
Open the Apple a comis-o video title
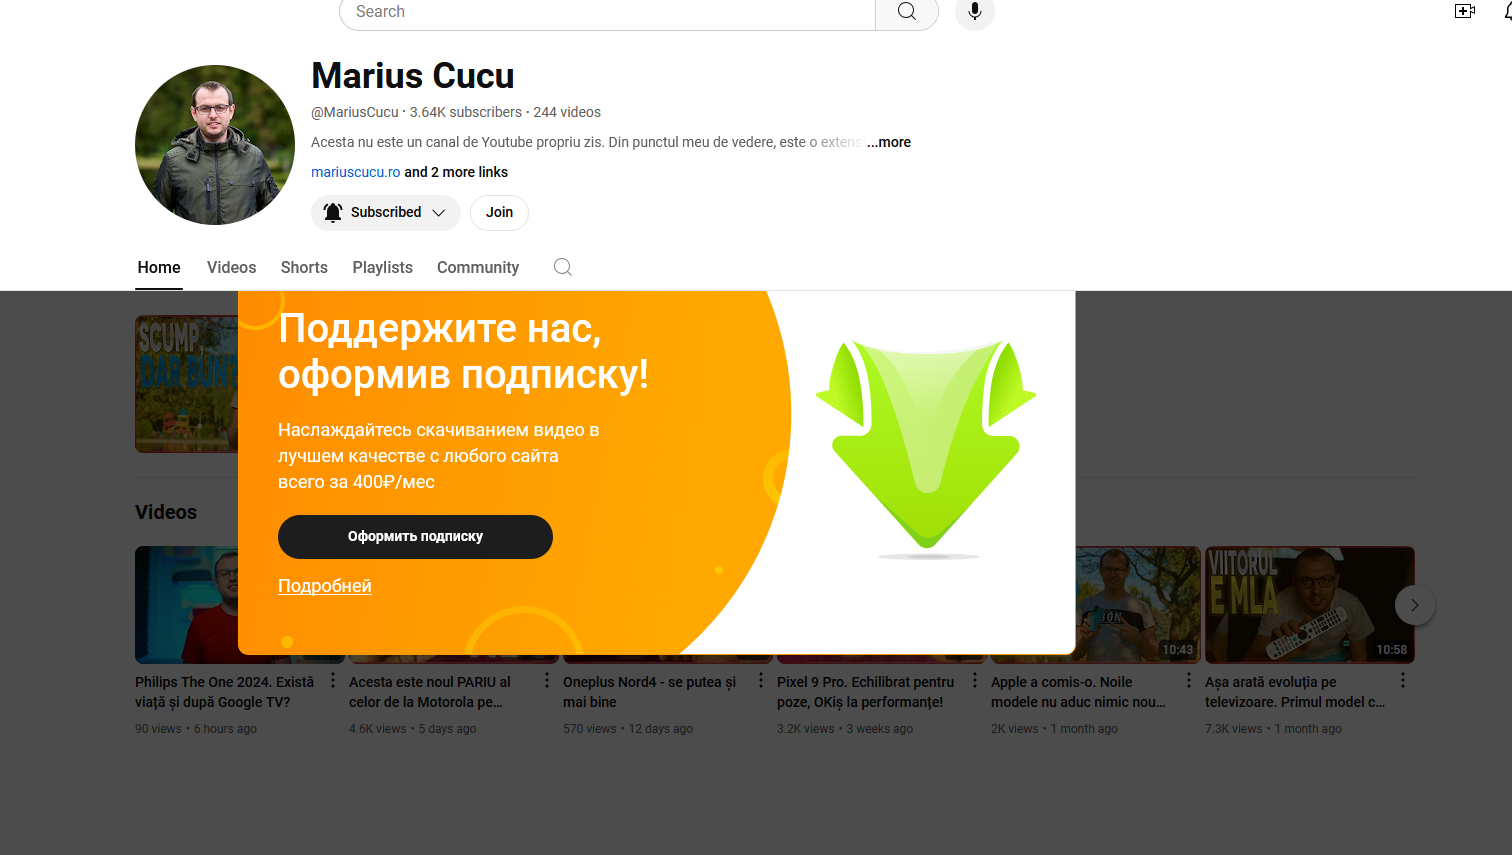[x=1078, y=692]
